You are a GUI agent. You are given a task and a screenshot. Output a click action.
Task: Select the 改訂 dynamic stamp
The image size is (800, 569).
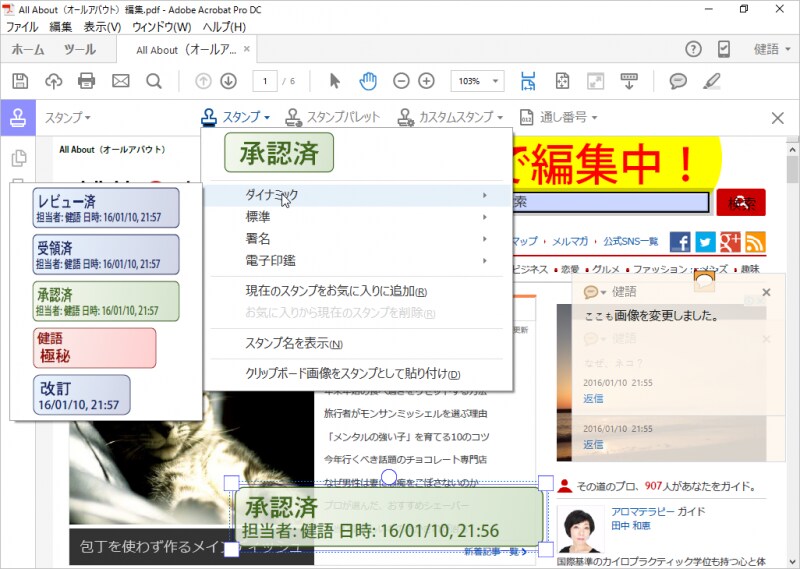(x=82, y=395)
